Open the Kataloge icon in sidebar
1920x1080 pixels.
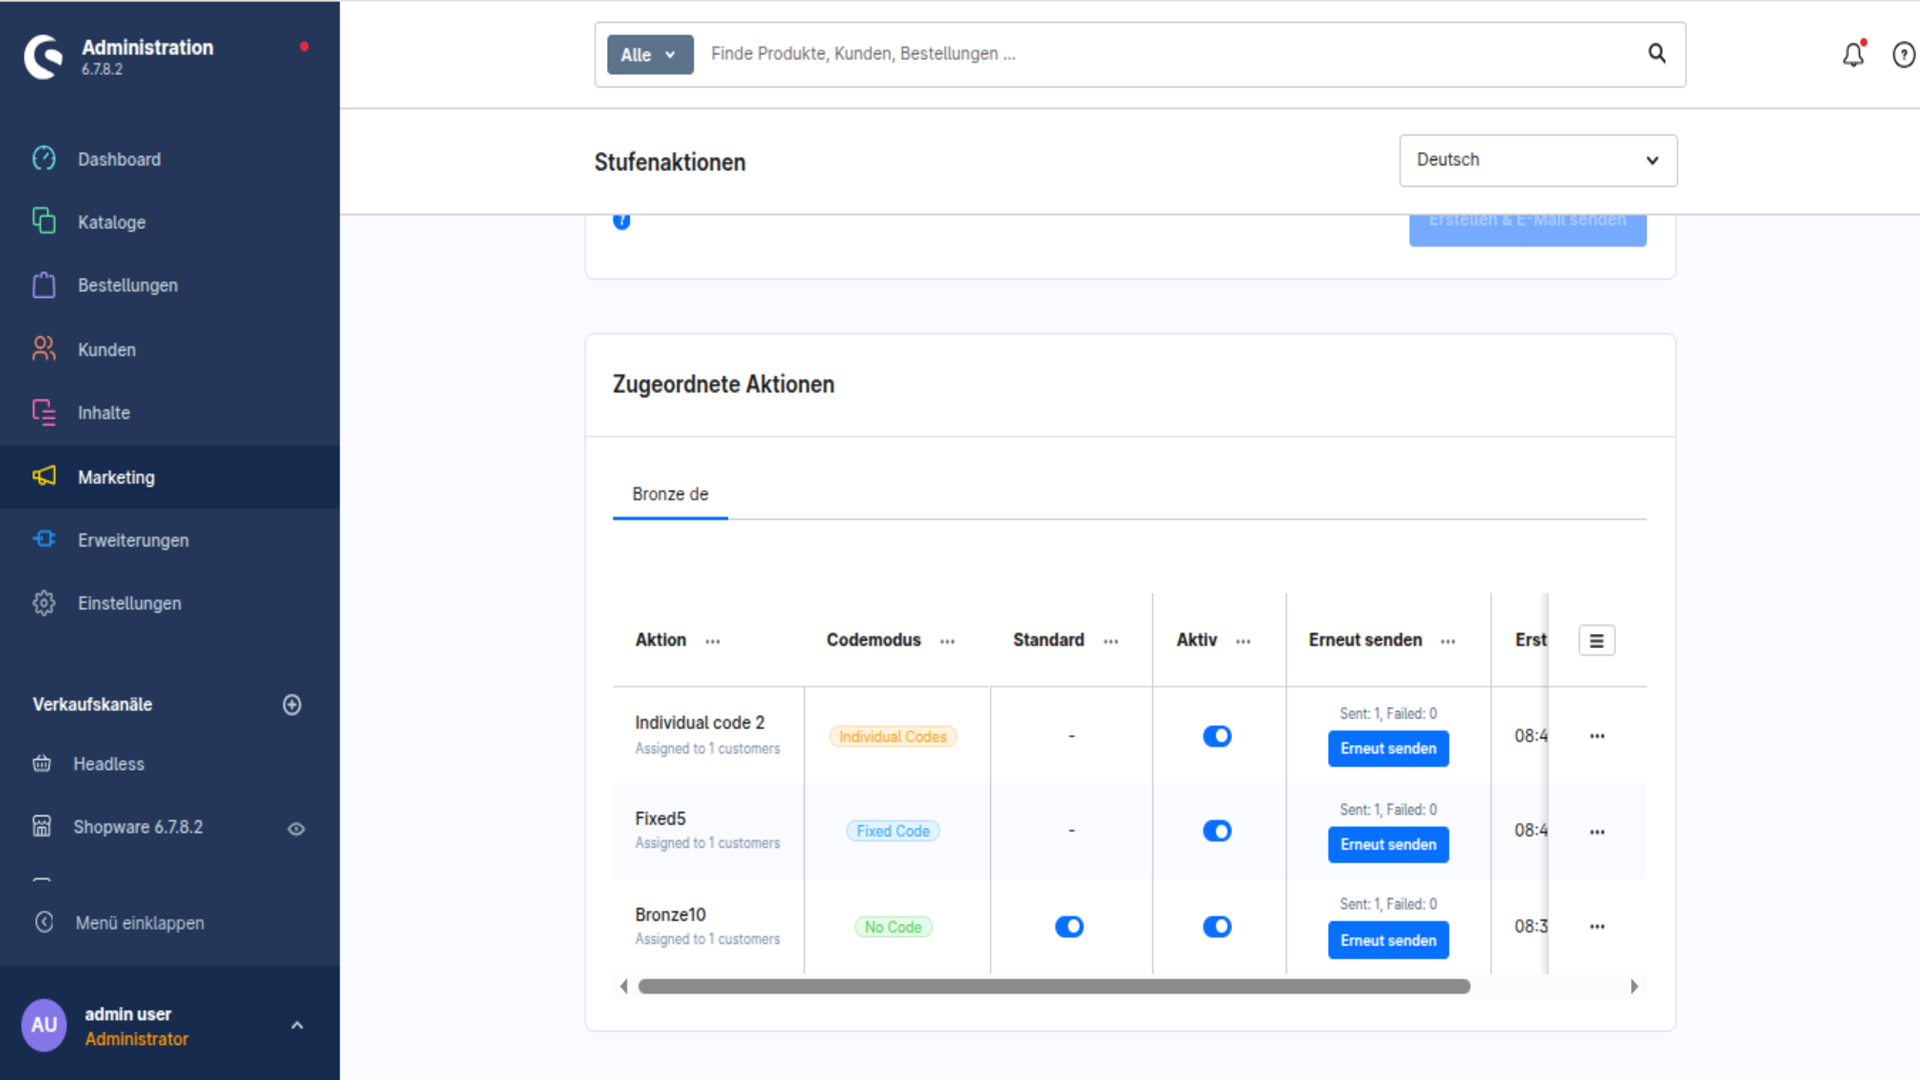[44, 221]
